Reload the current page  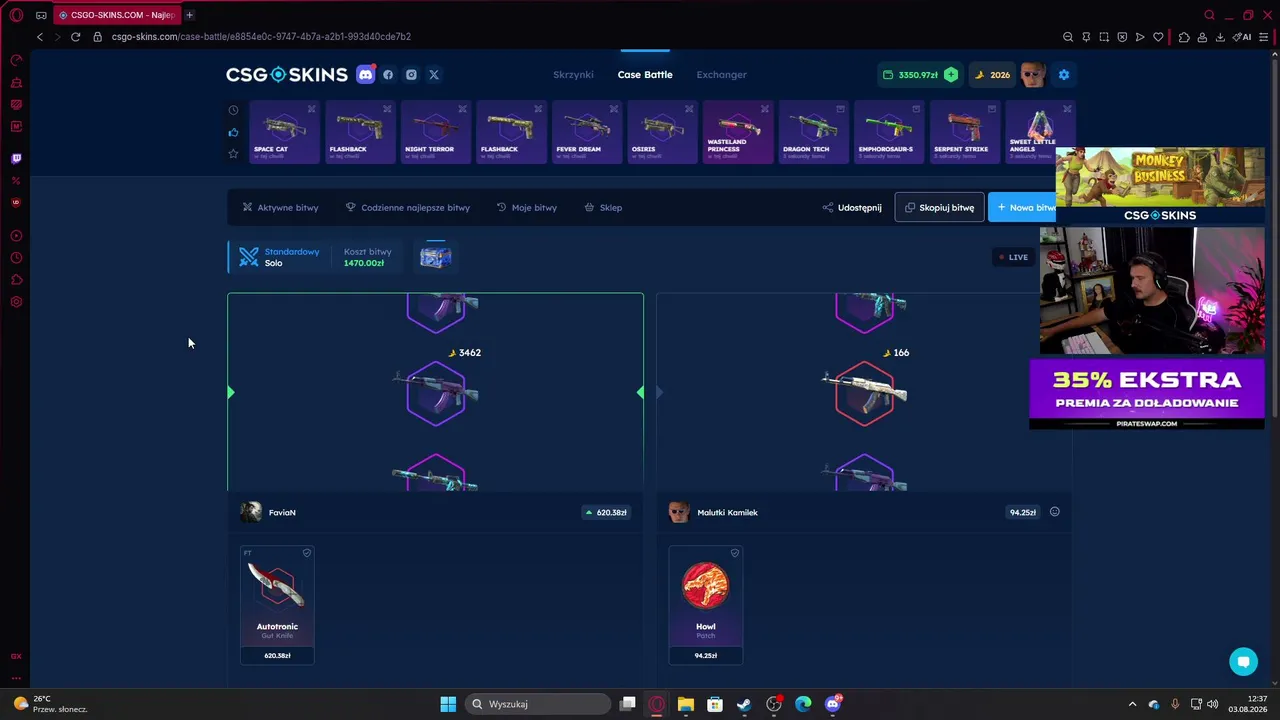point(75,37)
